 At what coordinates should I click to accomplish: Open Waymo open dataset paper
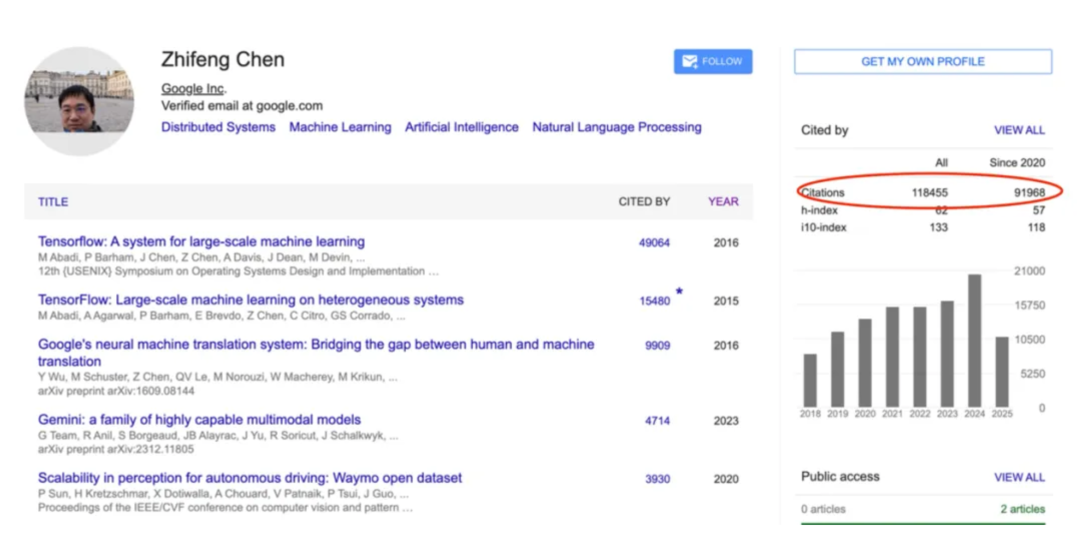coord(250,478)
